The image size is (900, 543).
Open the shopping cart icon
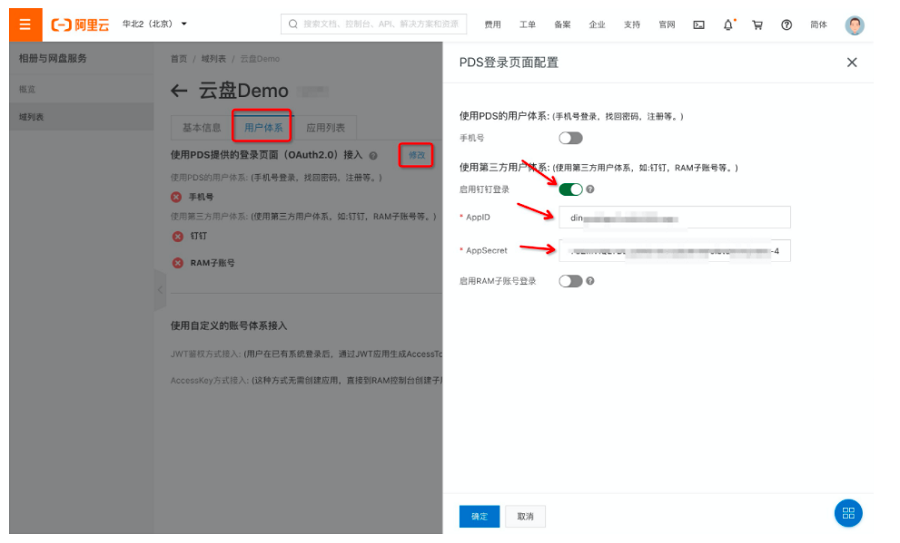coord(757,25)
